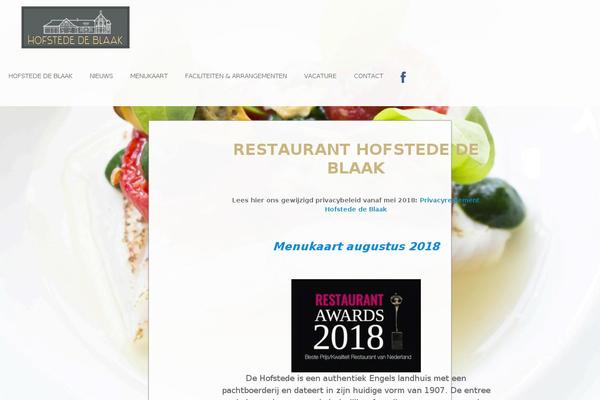
Task: Select Menukaart in the navigation bar
Action: point(149,76)
